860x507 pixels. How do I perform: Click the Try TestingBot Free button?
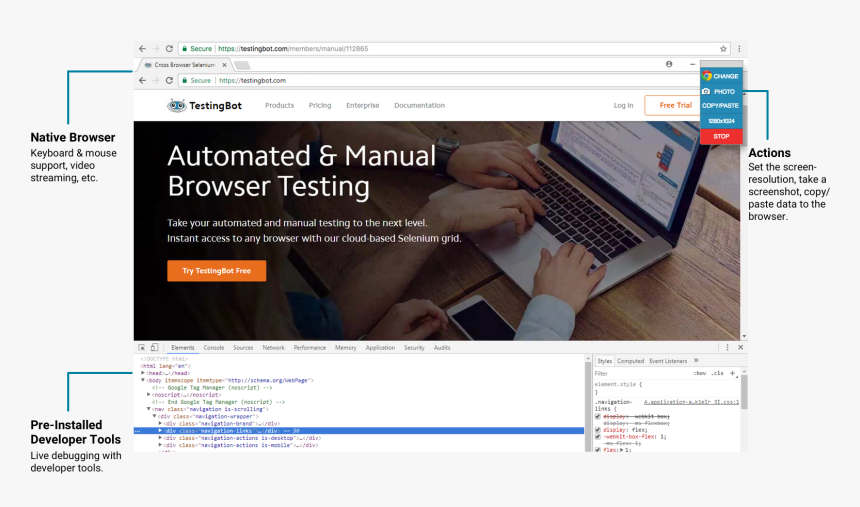(217, 271)
